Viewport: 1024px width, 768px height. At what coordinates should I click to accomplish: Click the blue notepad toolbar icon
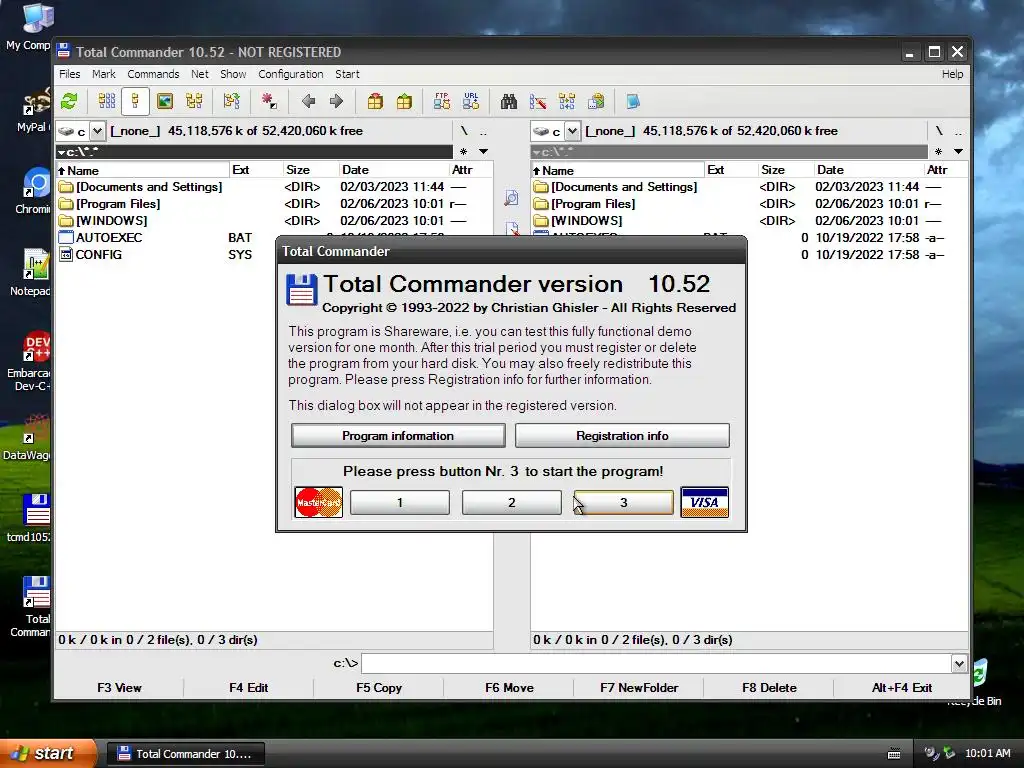click(x=633, y=101)
